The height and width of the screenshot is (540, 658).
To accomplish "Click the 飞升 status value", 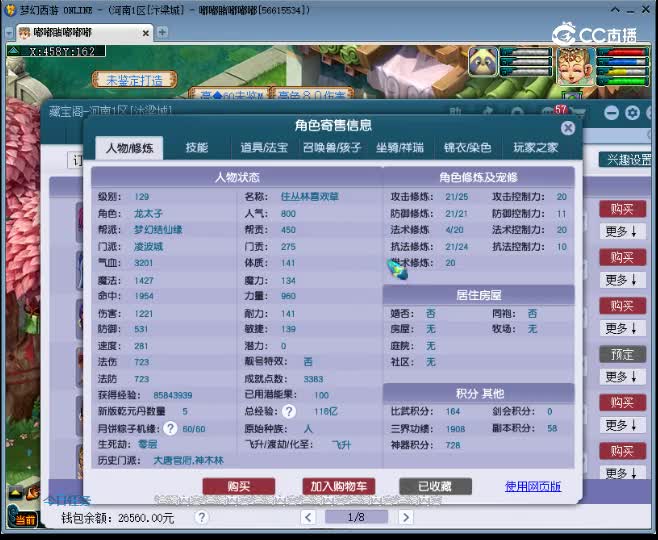I will coord(341,444).
